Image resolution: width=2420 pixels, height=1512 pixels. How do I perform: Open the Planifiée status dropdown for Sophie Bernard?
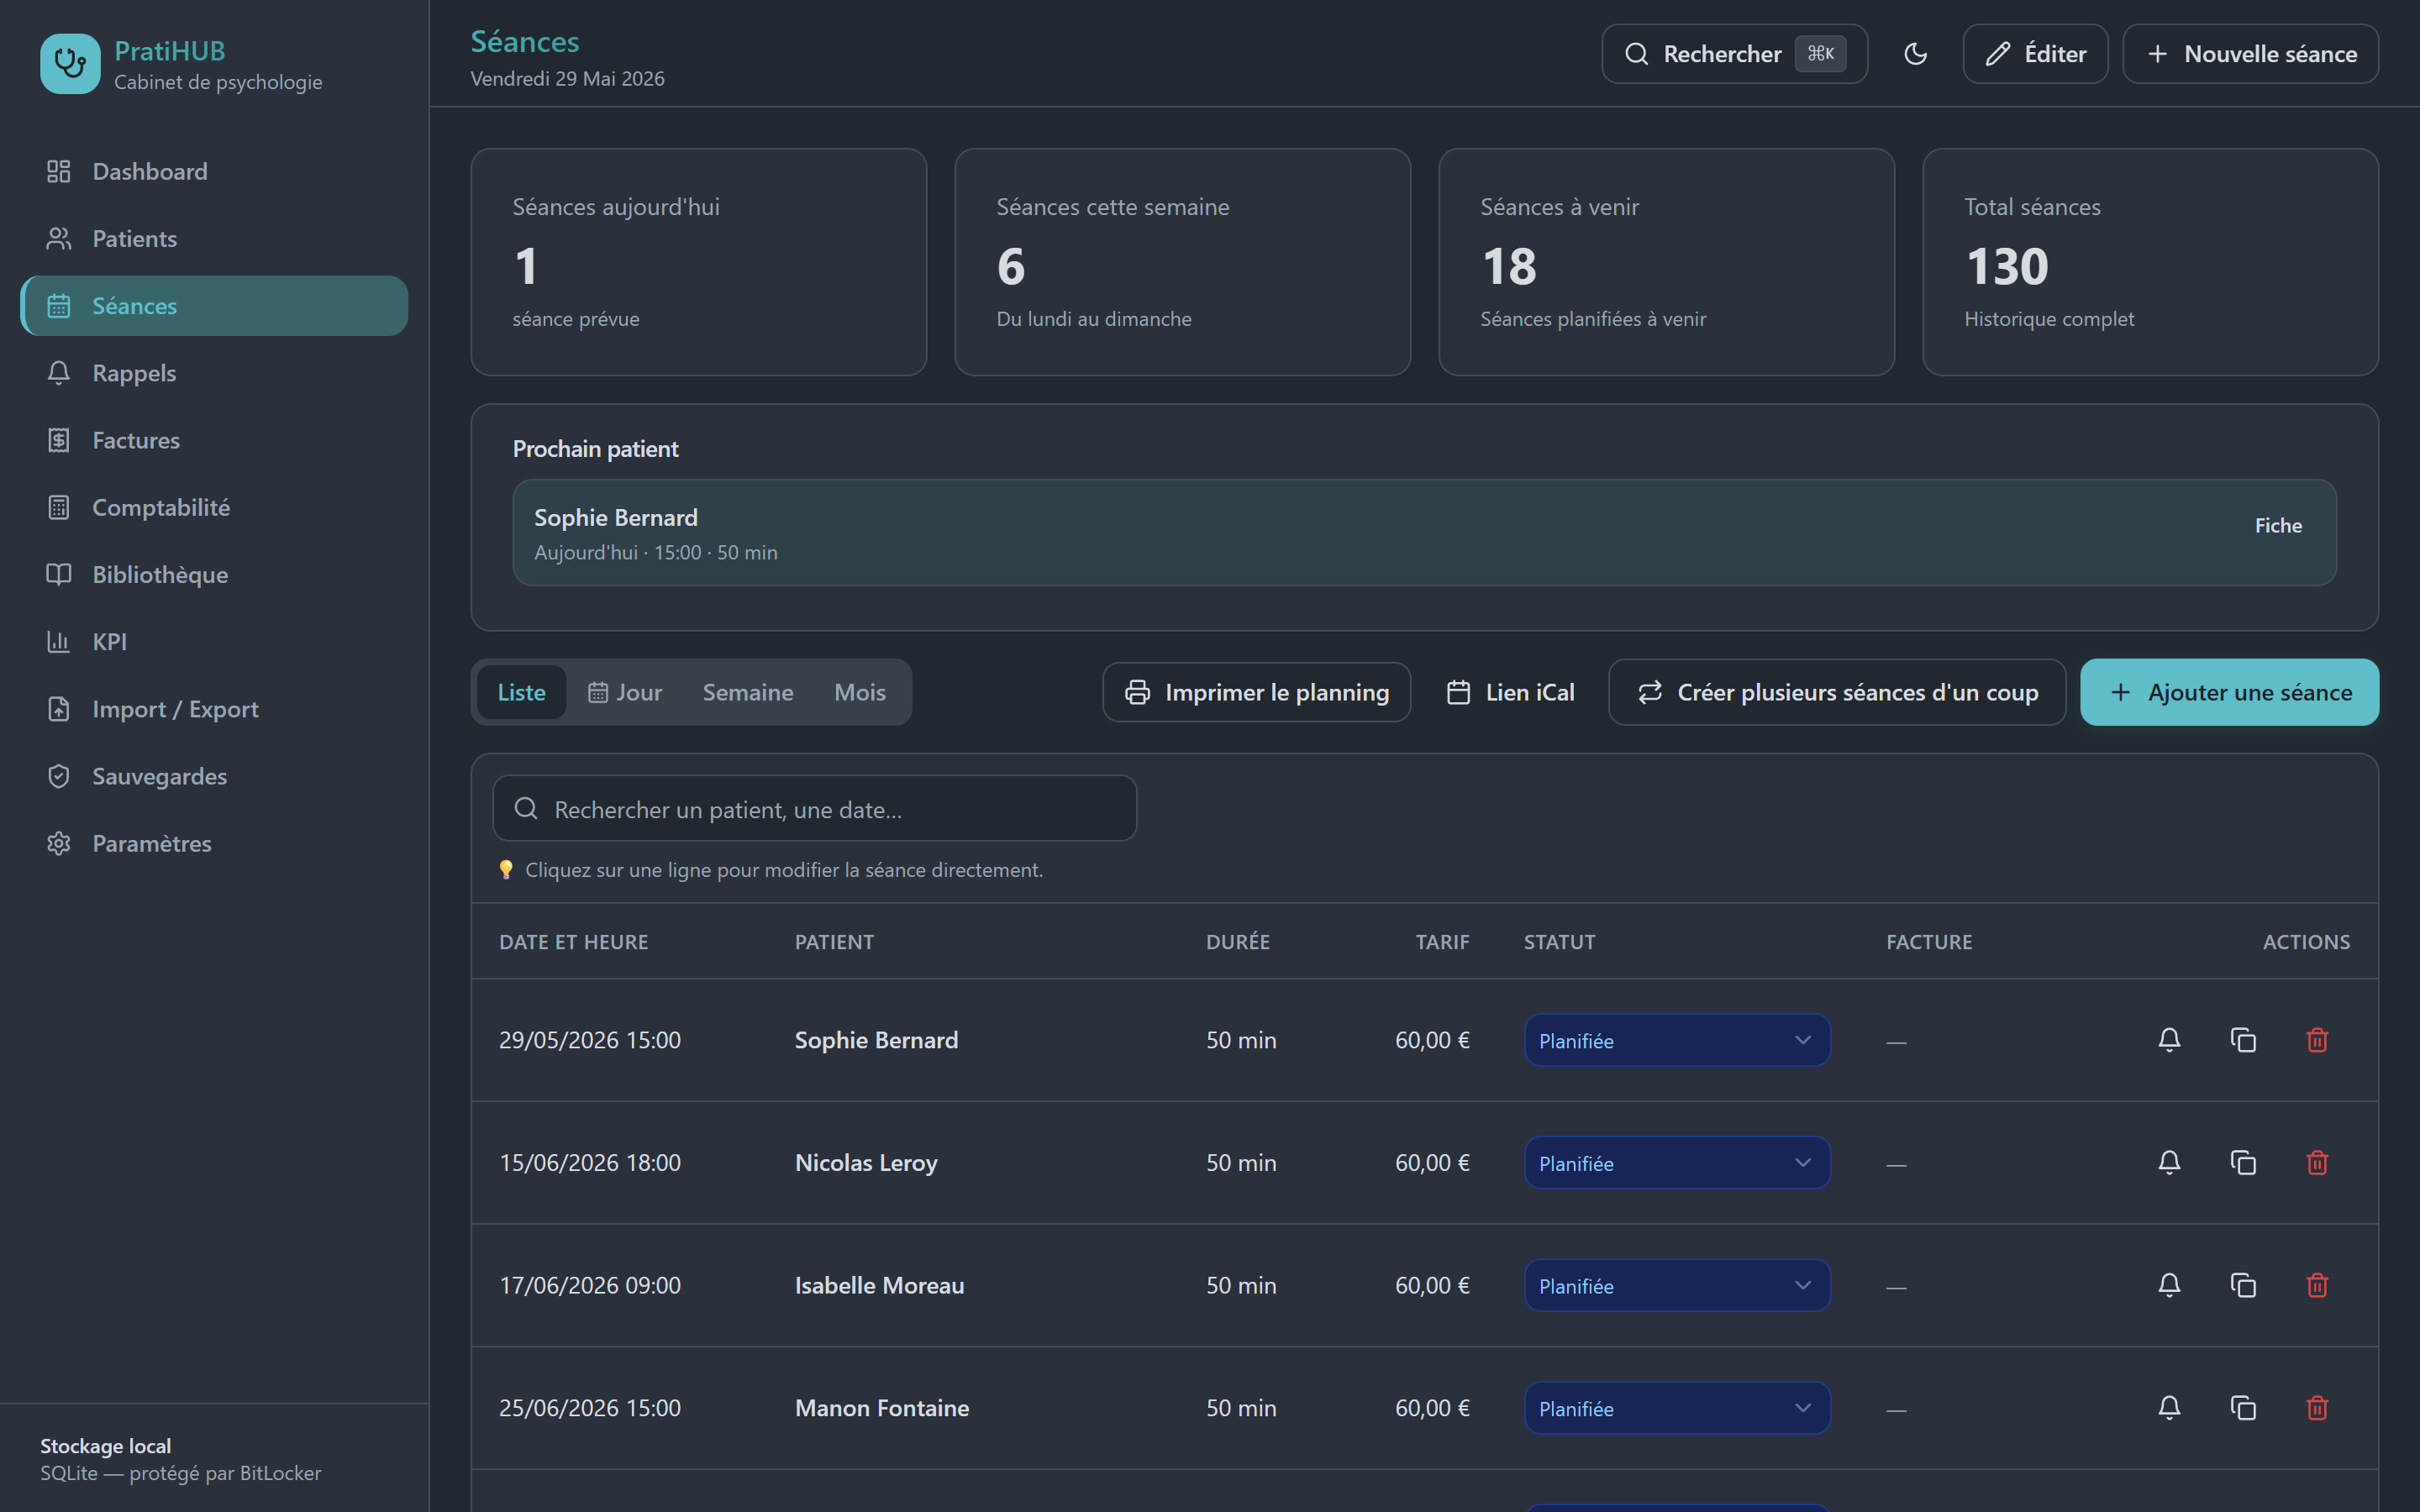1677,1040
